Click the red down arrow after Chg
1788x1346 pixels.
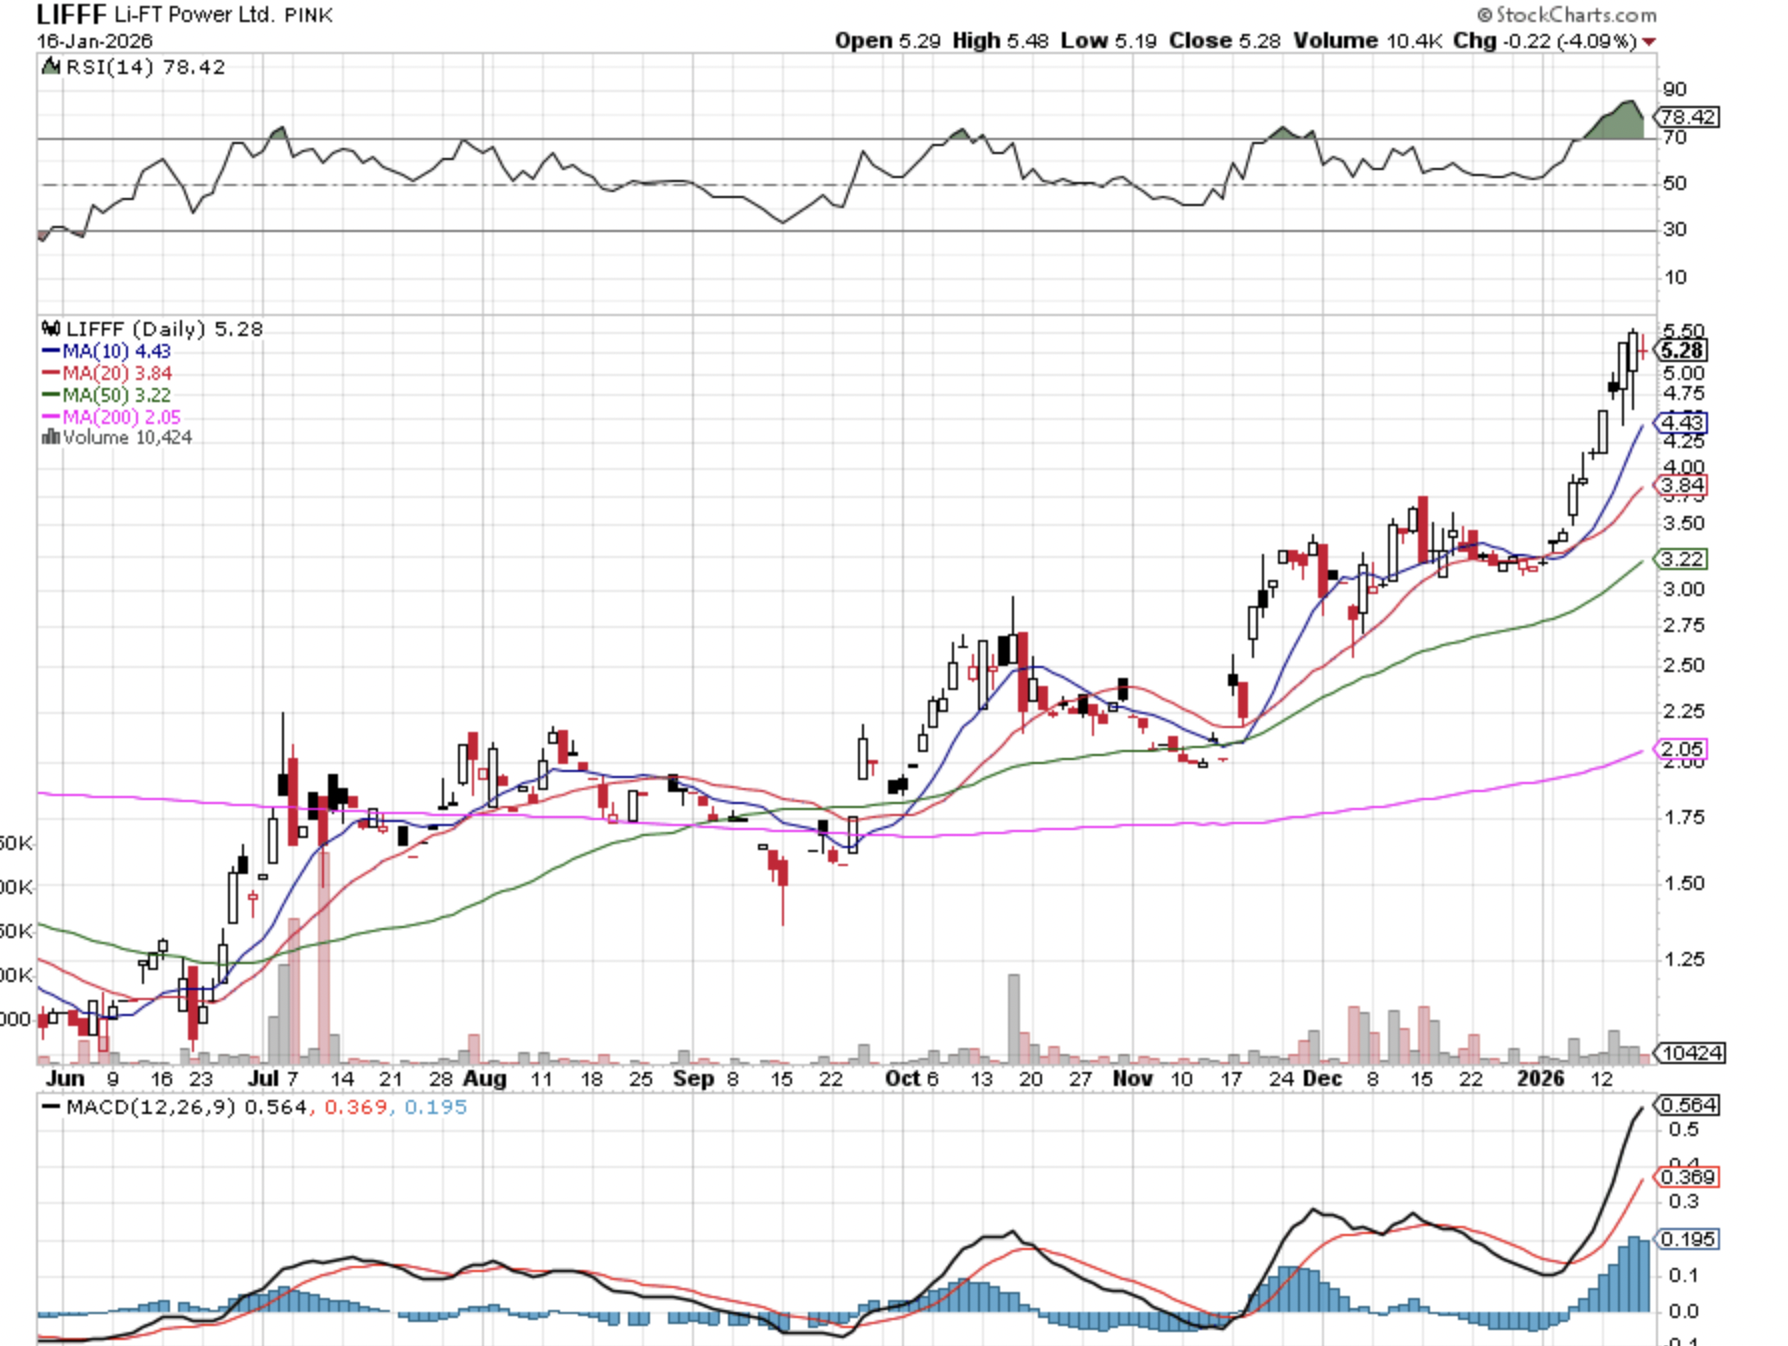tap(1649, 42)
